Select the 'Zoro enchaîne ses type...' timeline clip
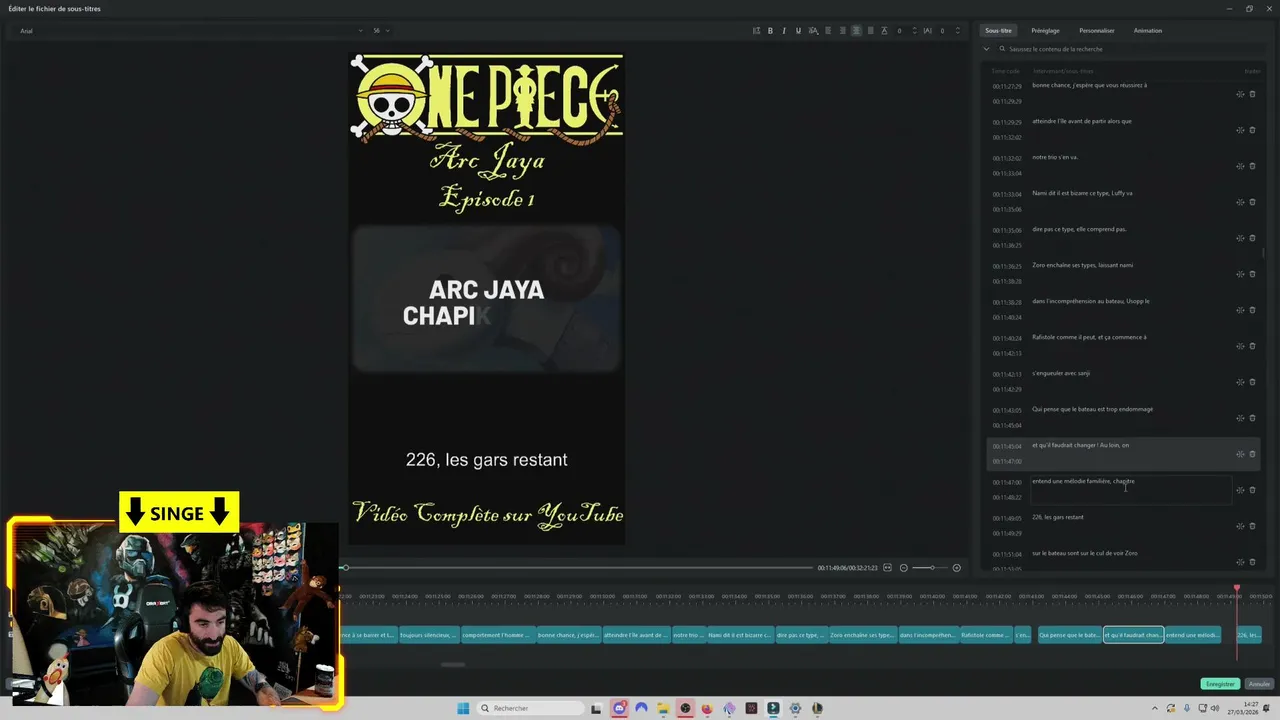The image size is (1280, 720). [x=862, y=635]
